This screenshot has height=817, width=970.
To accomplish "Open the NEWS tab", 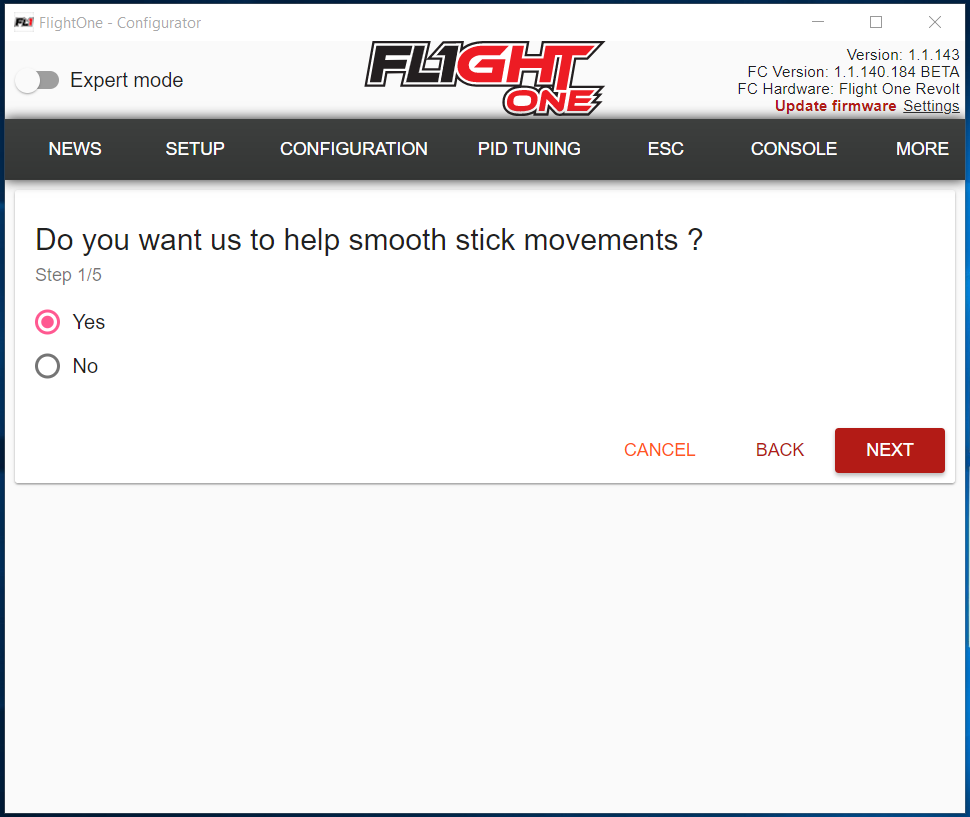I will (x=75, y=149).
